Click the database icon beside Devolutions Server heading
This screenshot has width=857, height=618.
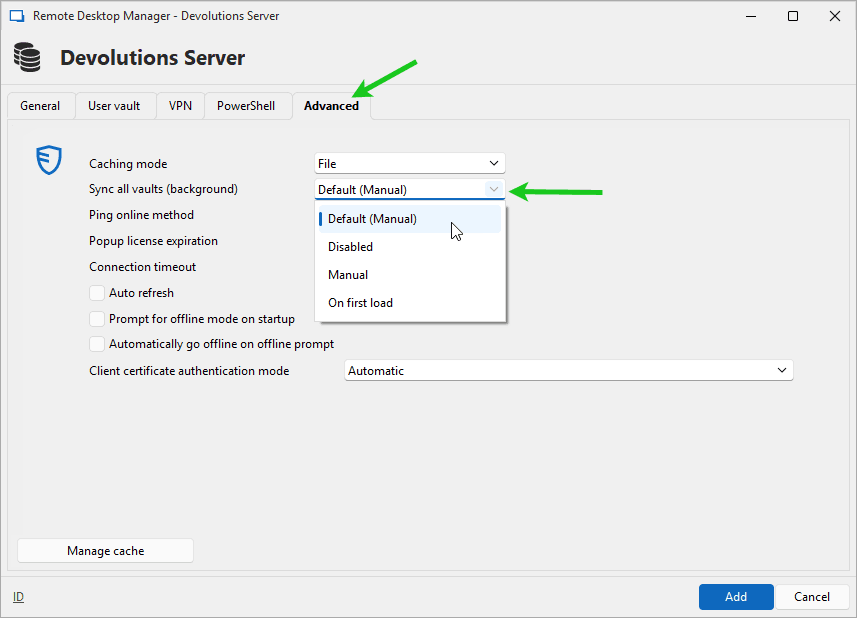(27, 57)
